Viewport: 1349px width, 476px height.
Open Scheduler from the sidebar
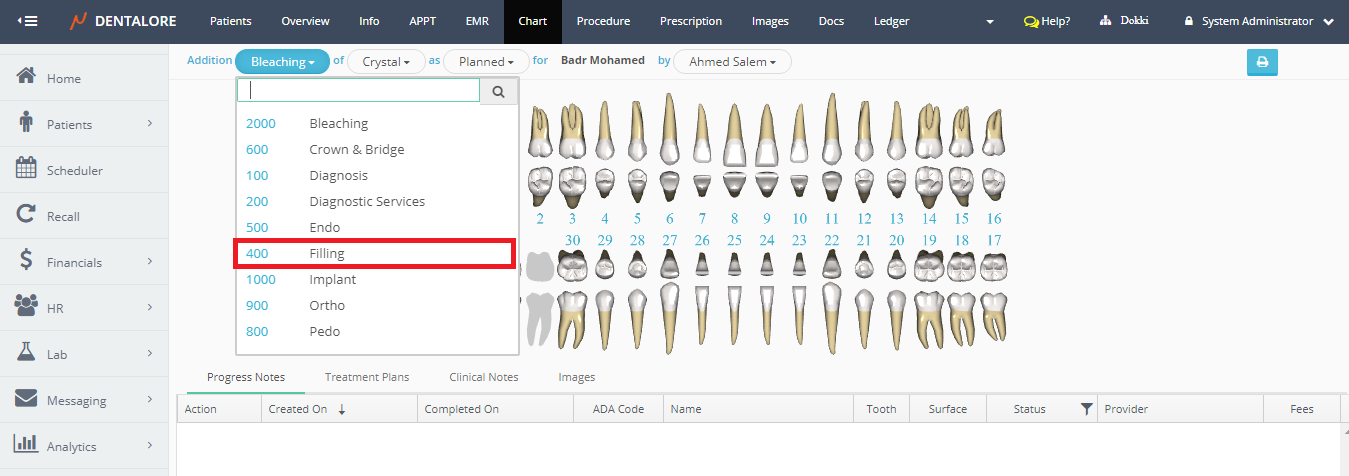point(74,171)
